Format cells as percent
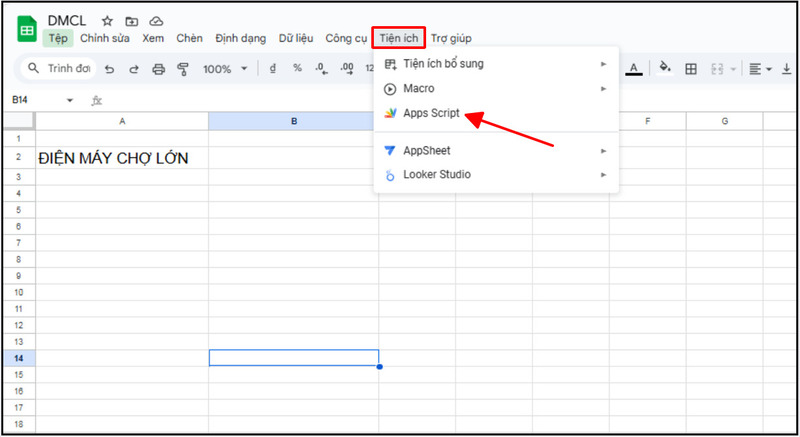800x437 pixels. pos(297,69)
